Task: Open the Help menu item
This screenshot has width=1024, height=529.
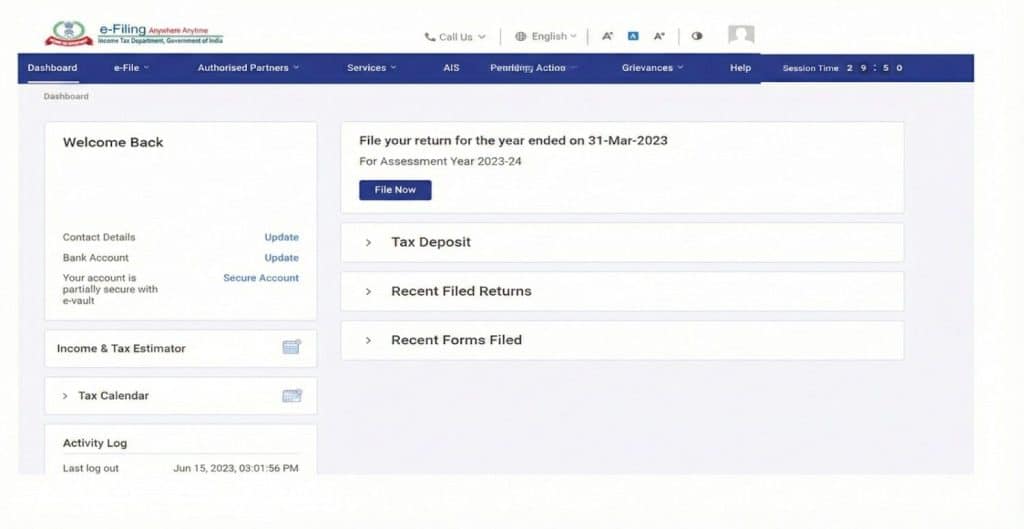Action: (741, 68)
